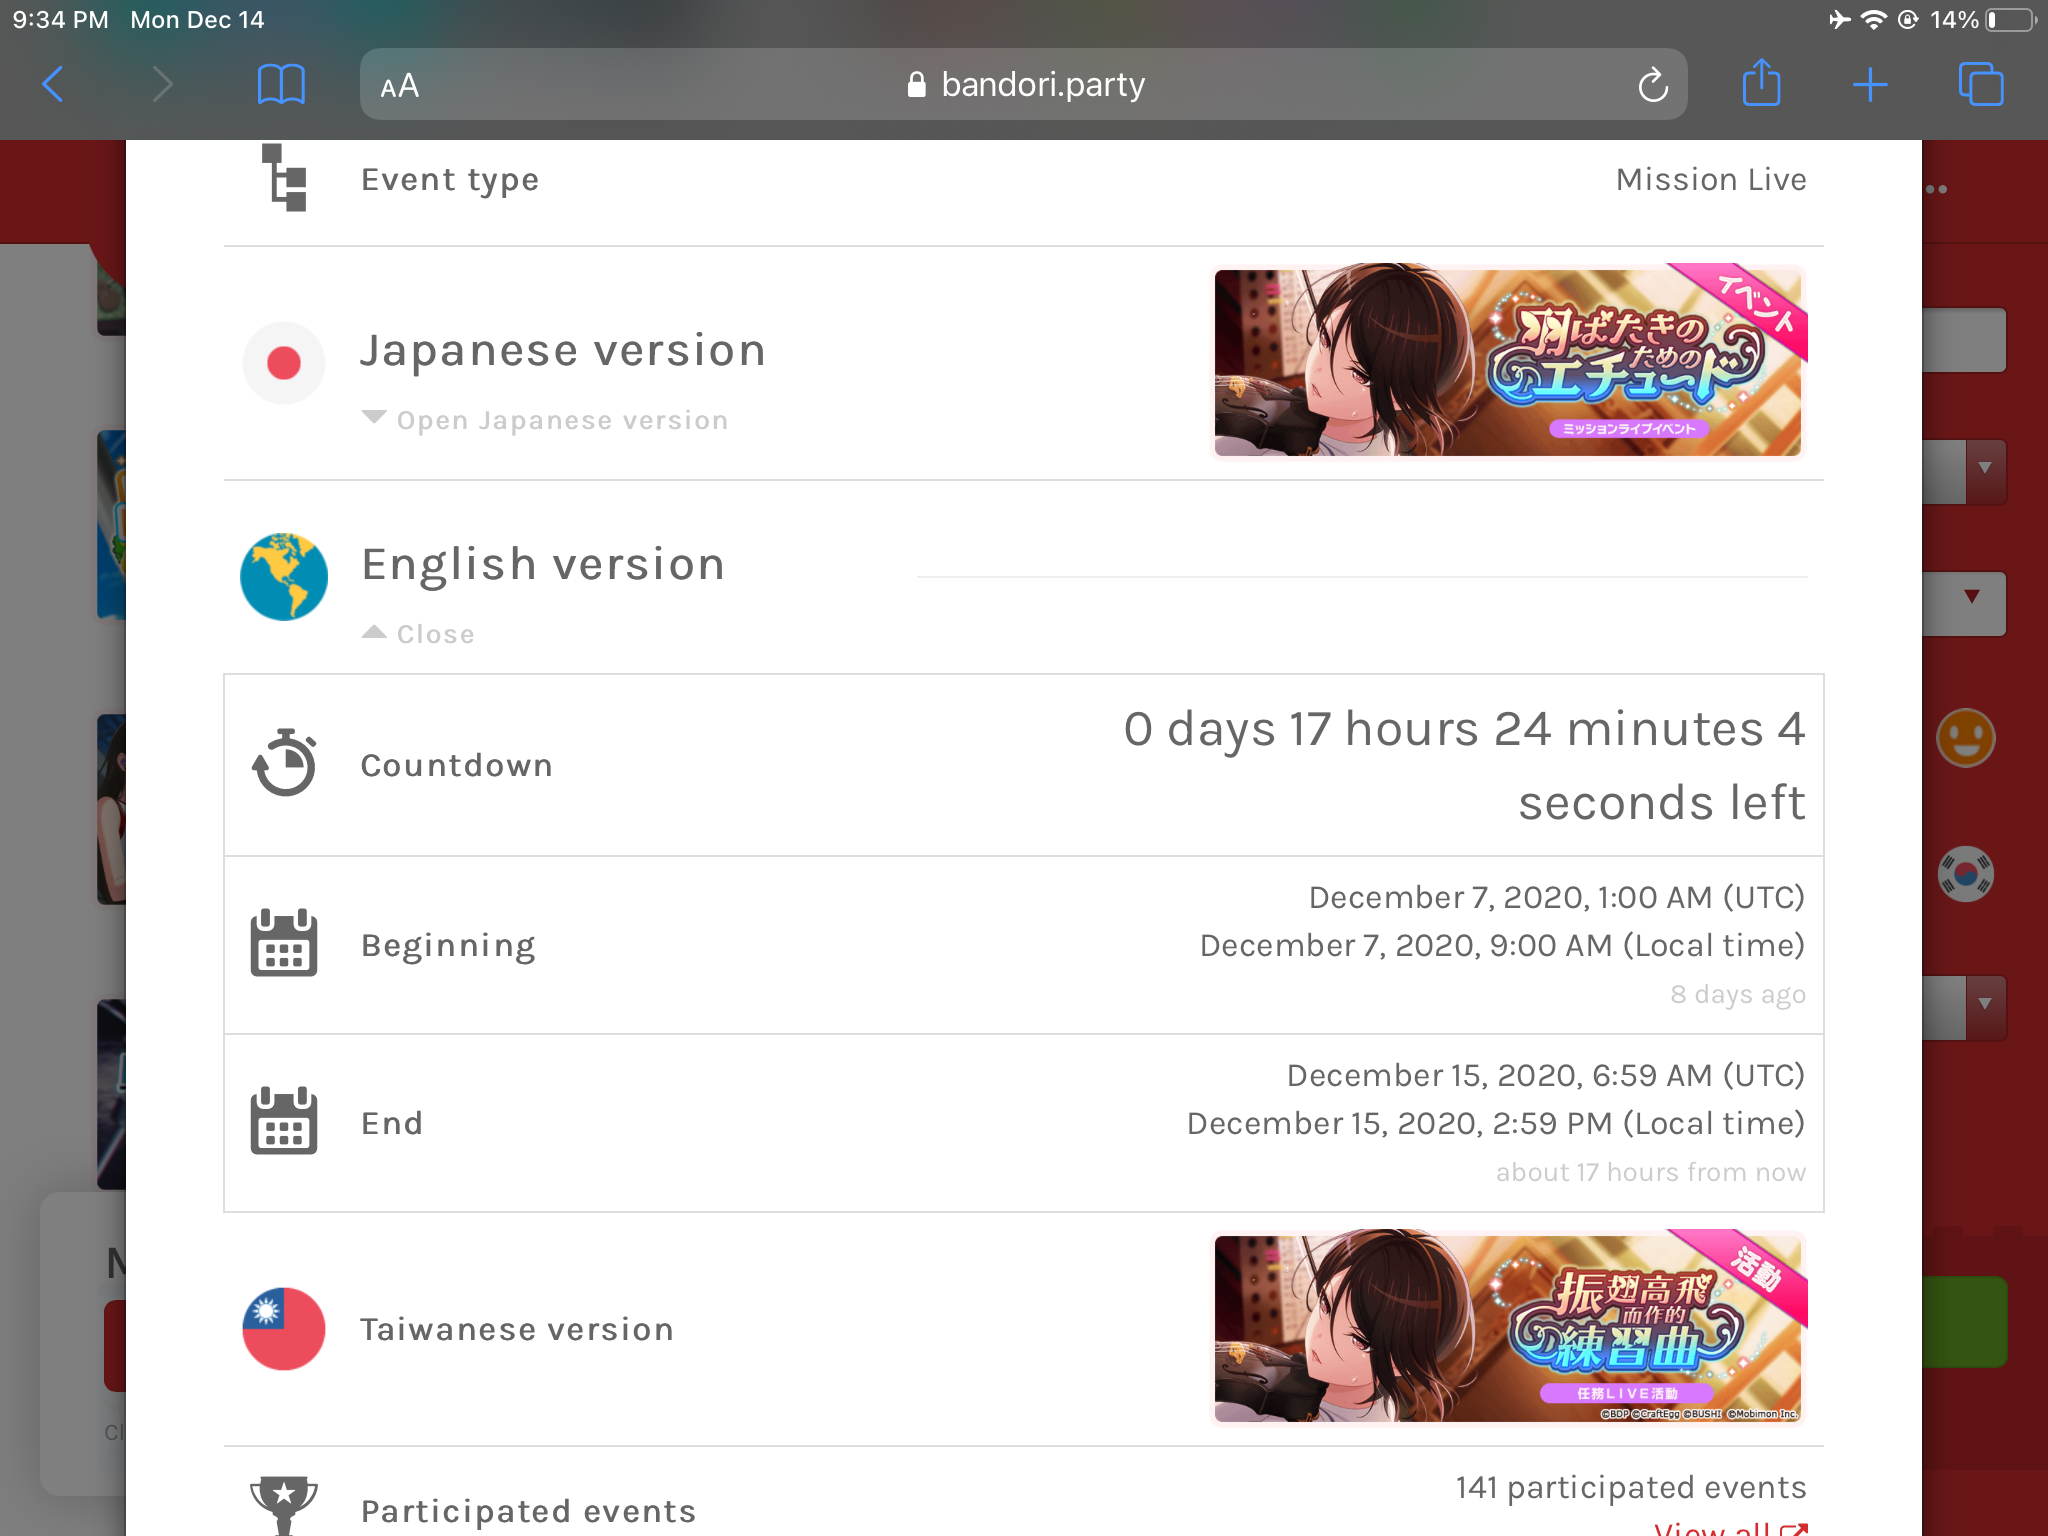2048x1536 pixels.
Task: Reload the bandori.party page
Action: (x=1653, y=86)
